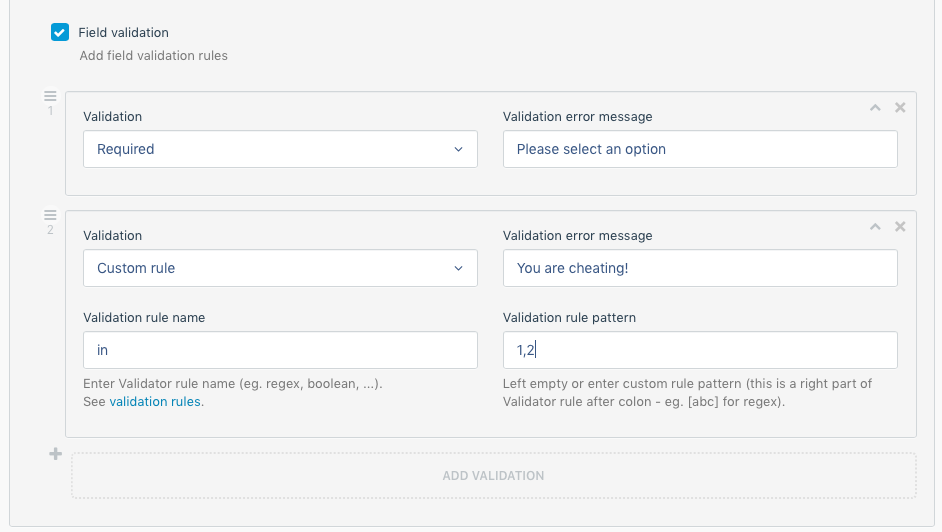The width and height of the screenshot is (942, 532).
Task: Click the plus icon to add validation
Action: pos(56,455)
